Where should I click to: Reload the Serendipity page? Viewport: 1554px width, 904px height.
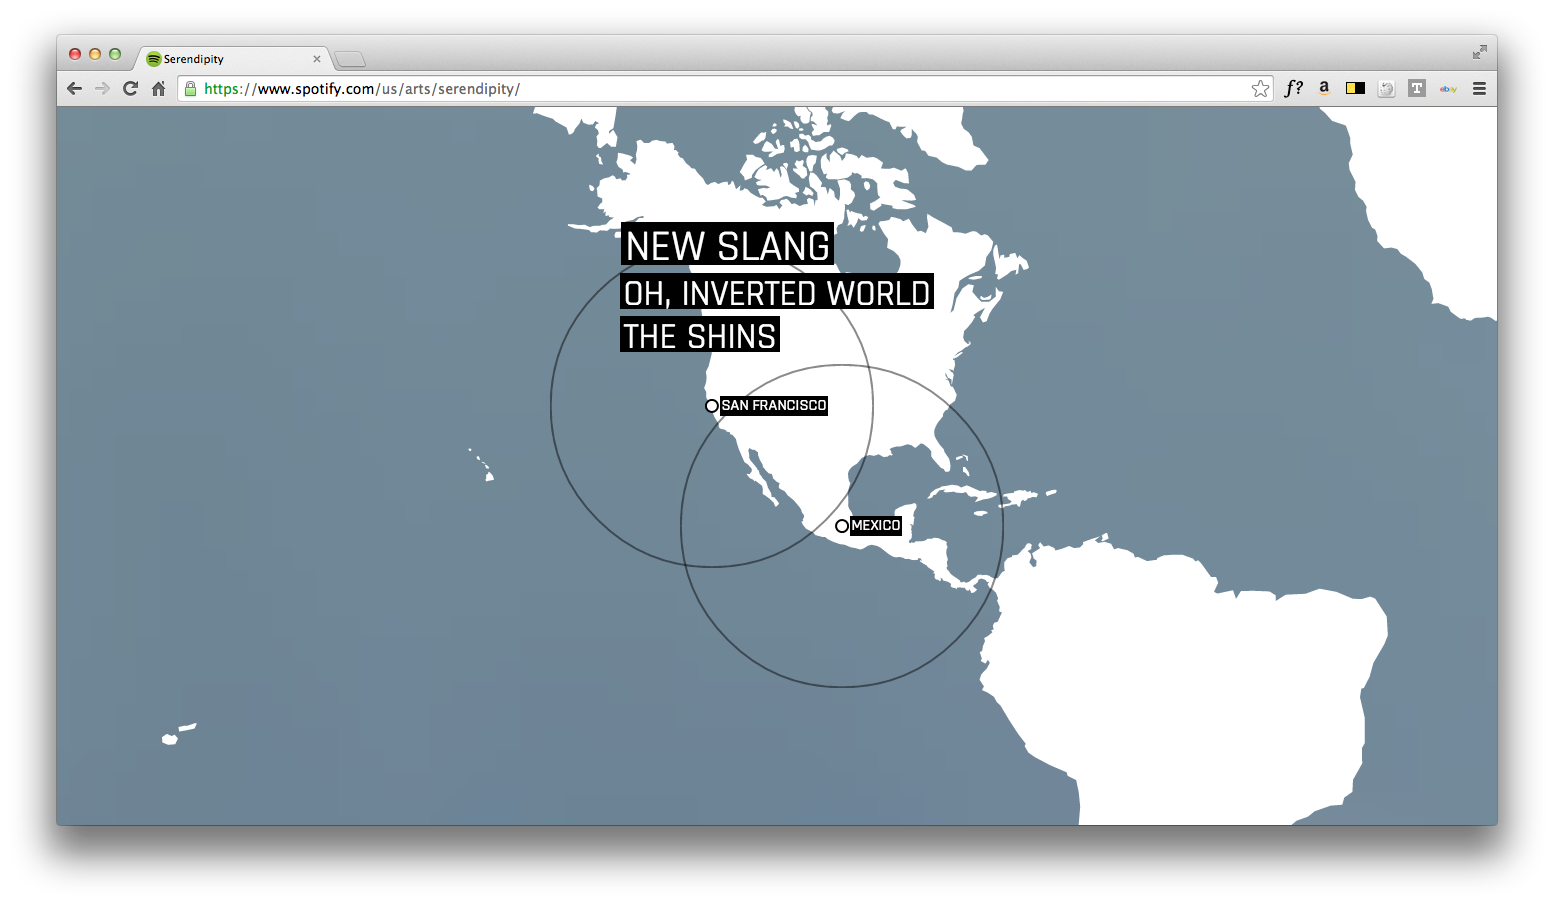130,89
